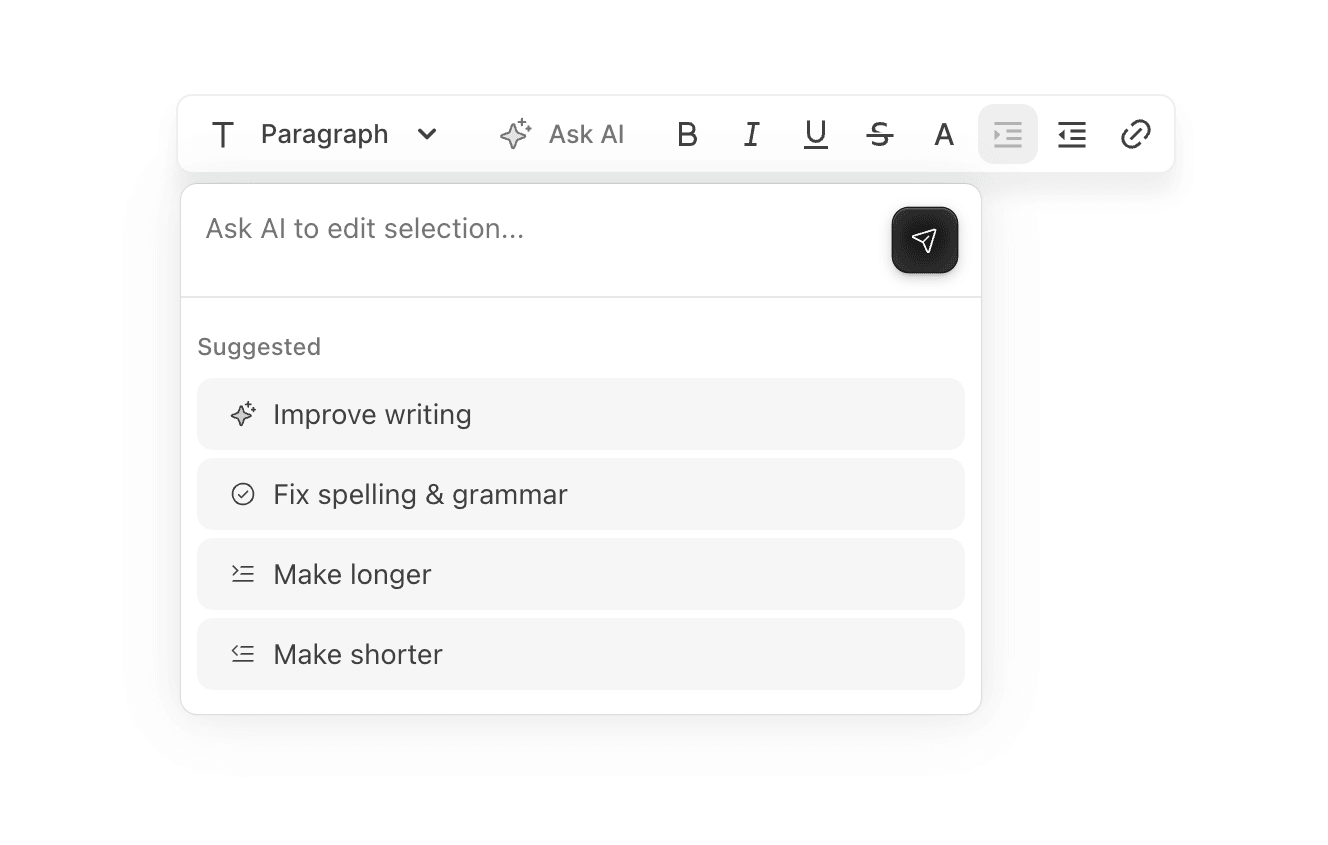Insert a hyperlink
1328x845 pixels.
pyautogui.click(x=1135, y=134)
